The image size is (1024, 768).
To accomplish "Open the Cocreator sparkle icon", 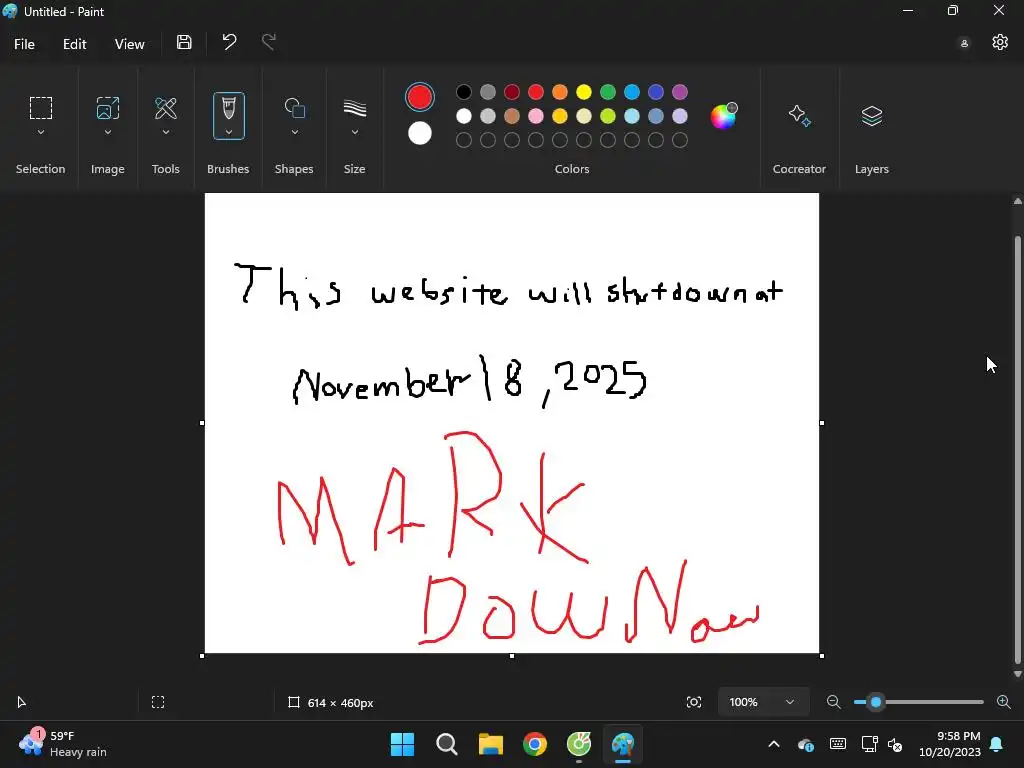I will pyautogui.click(x=799, y=116).
